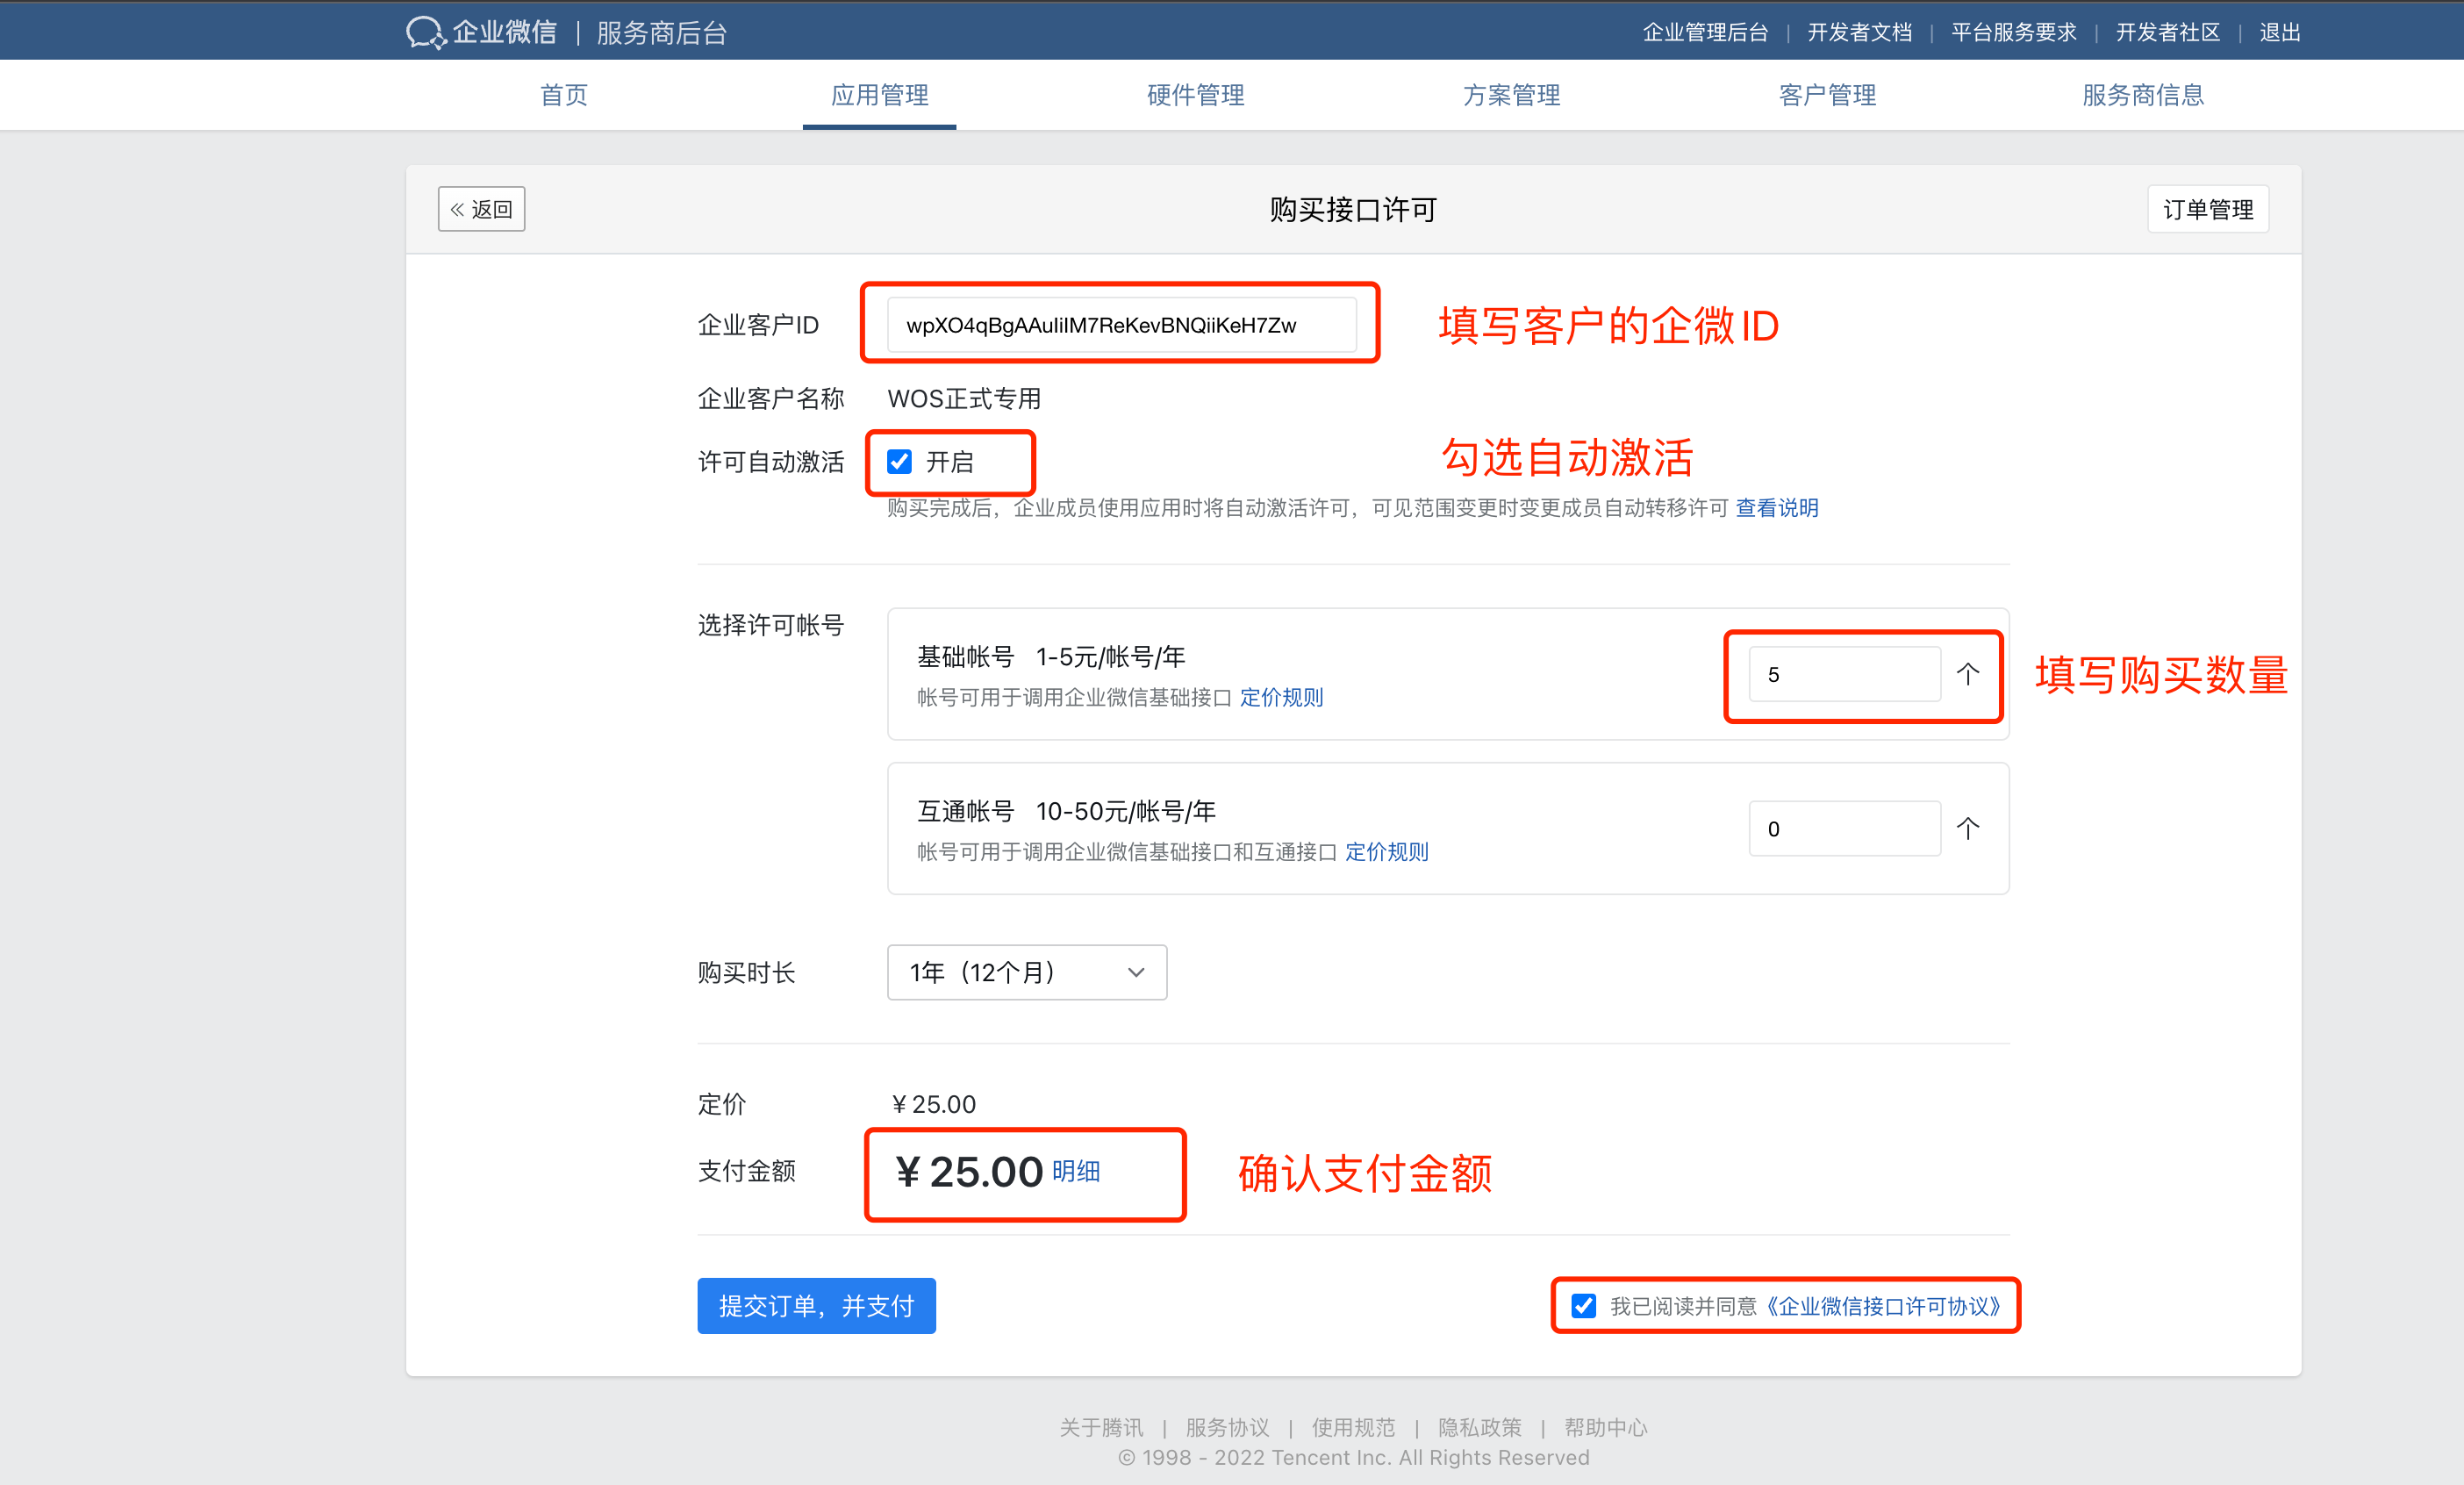Image resolution: width=2464 pixels, height=1485 pixels.
Task: Open 定价规则 link for basic account
Action: coord(1281,697)
